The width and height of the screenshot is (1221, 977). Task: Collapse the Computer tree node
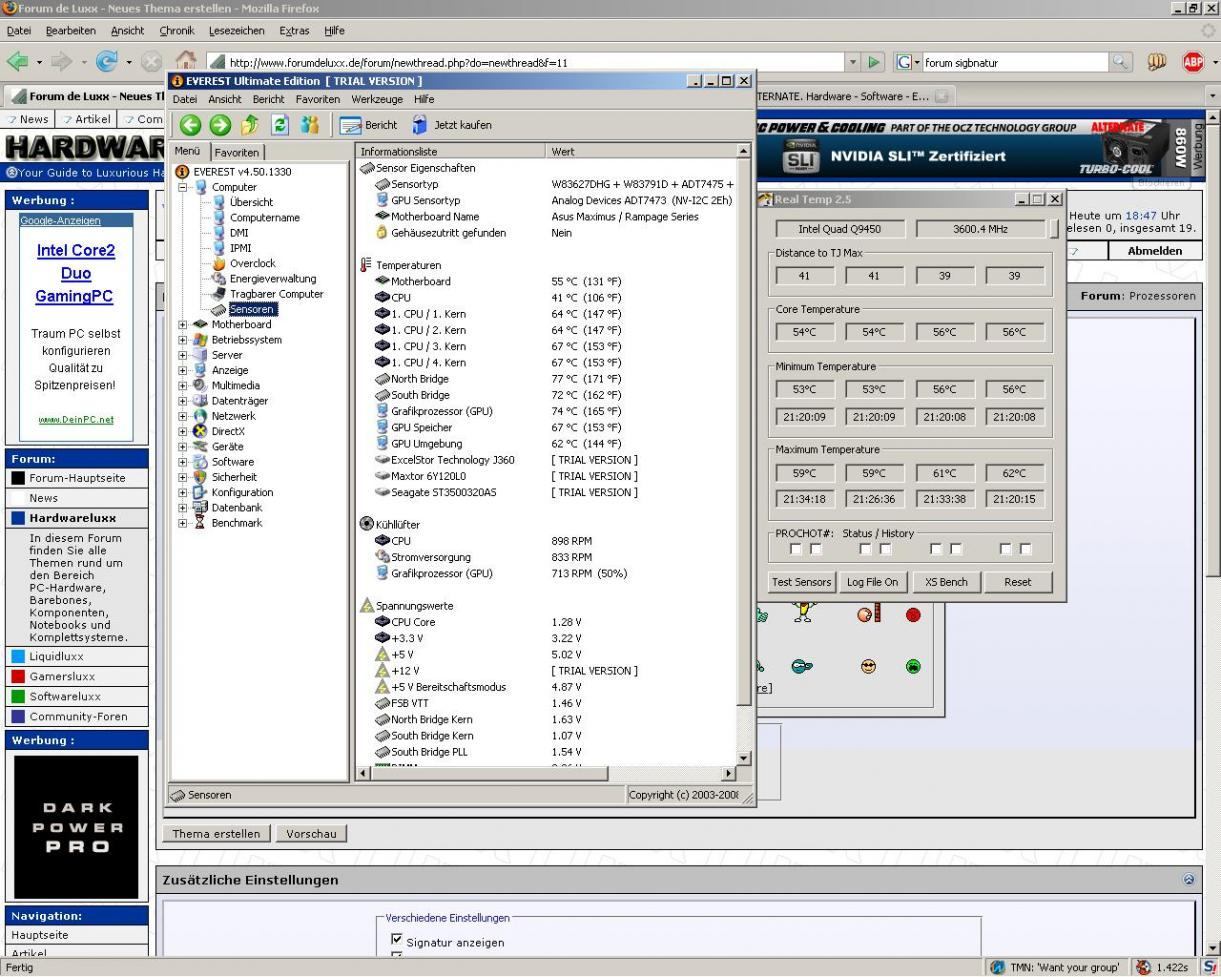(183, 187)
